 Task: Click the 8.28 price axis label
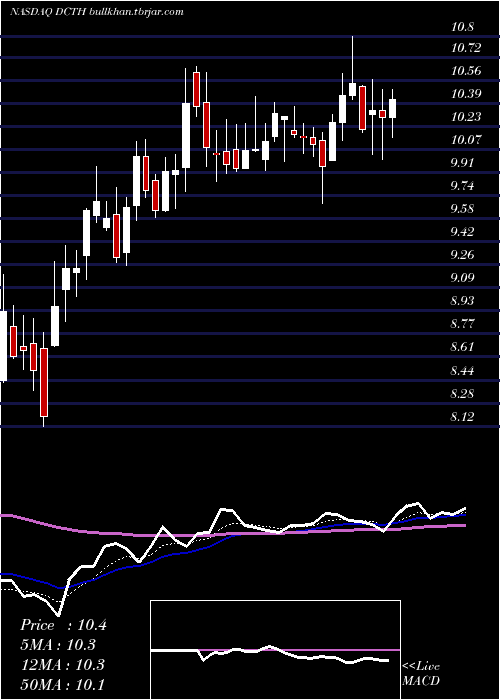pos(462,394)
